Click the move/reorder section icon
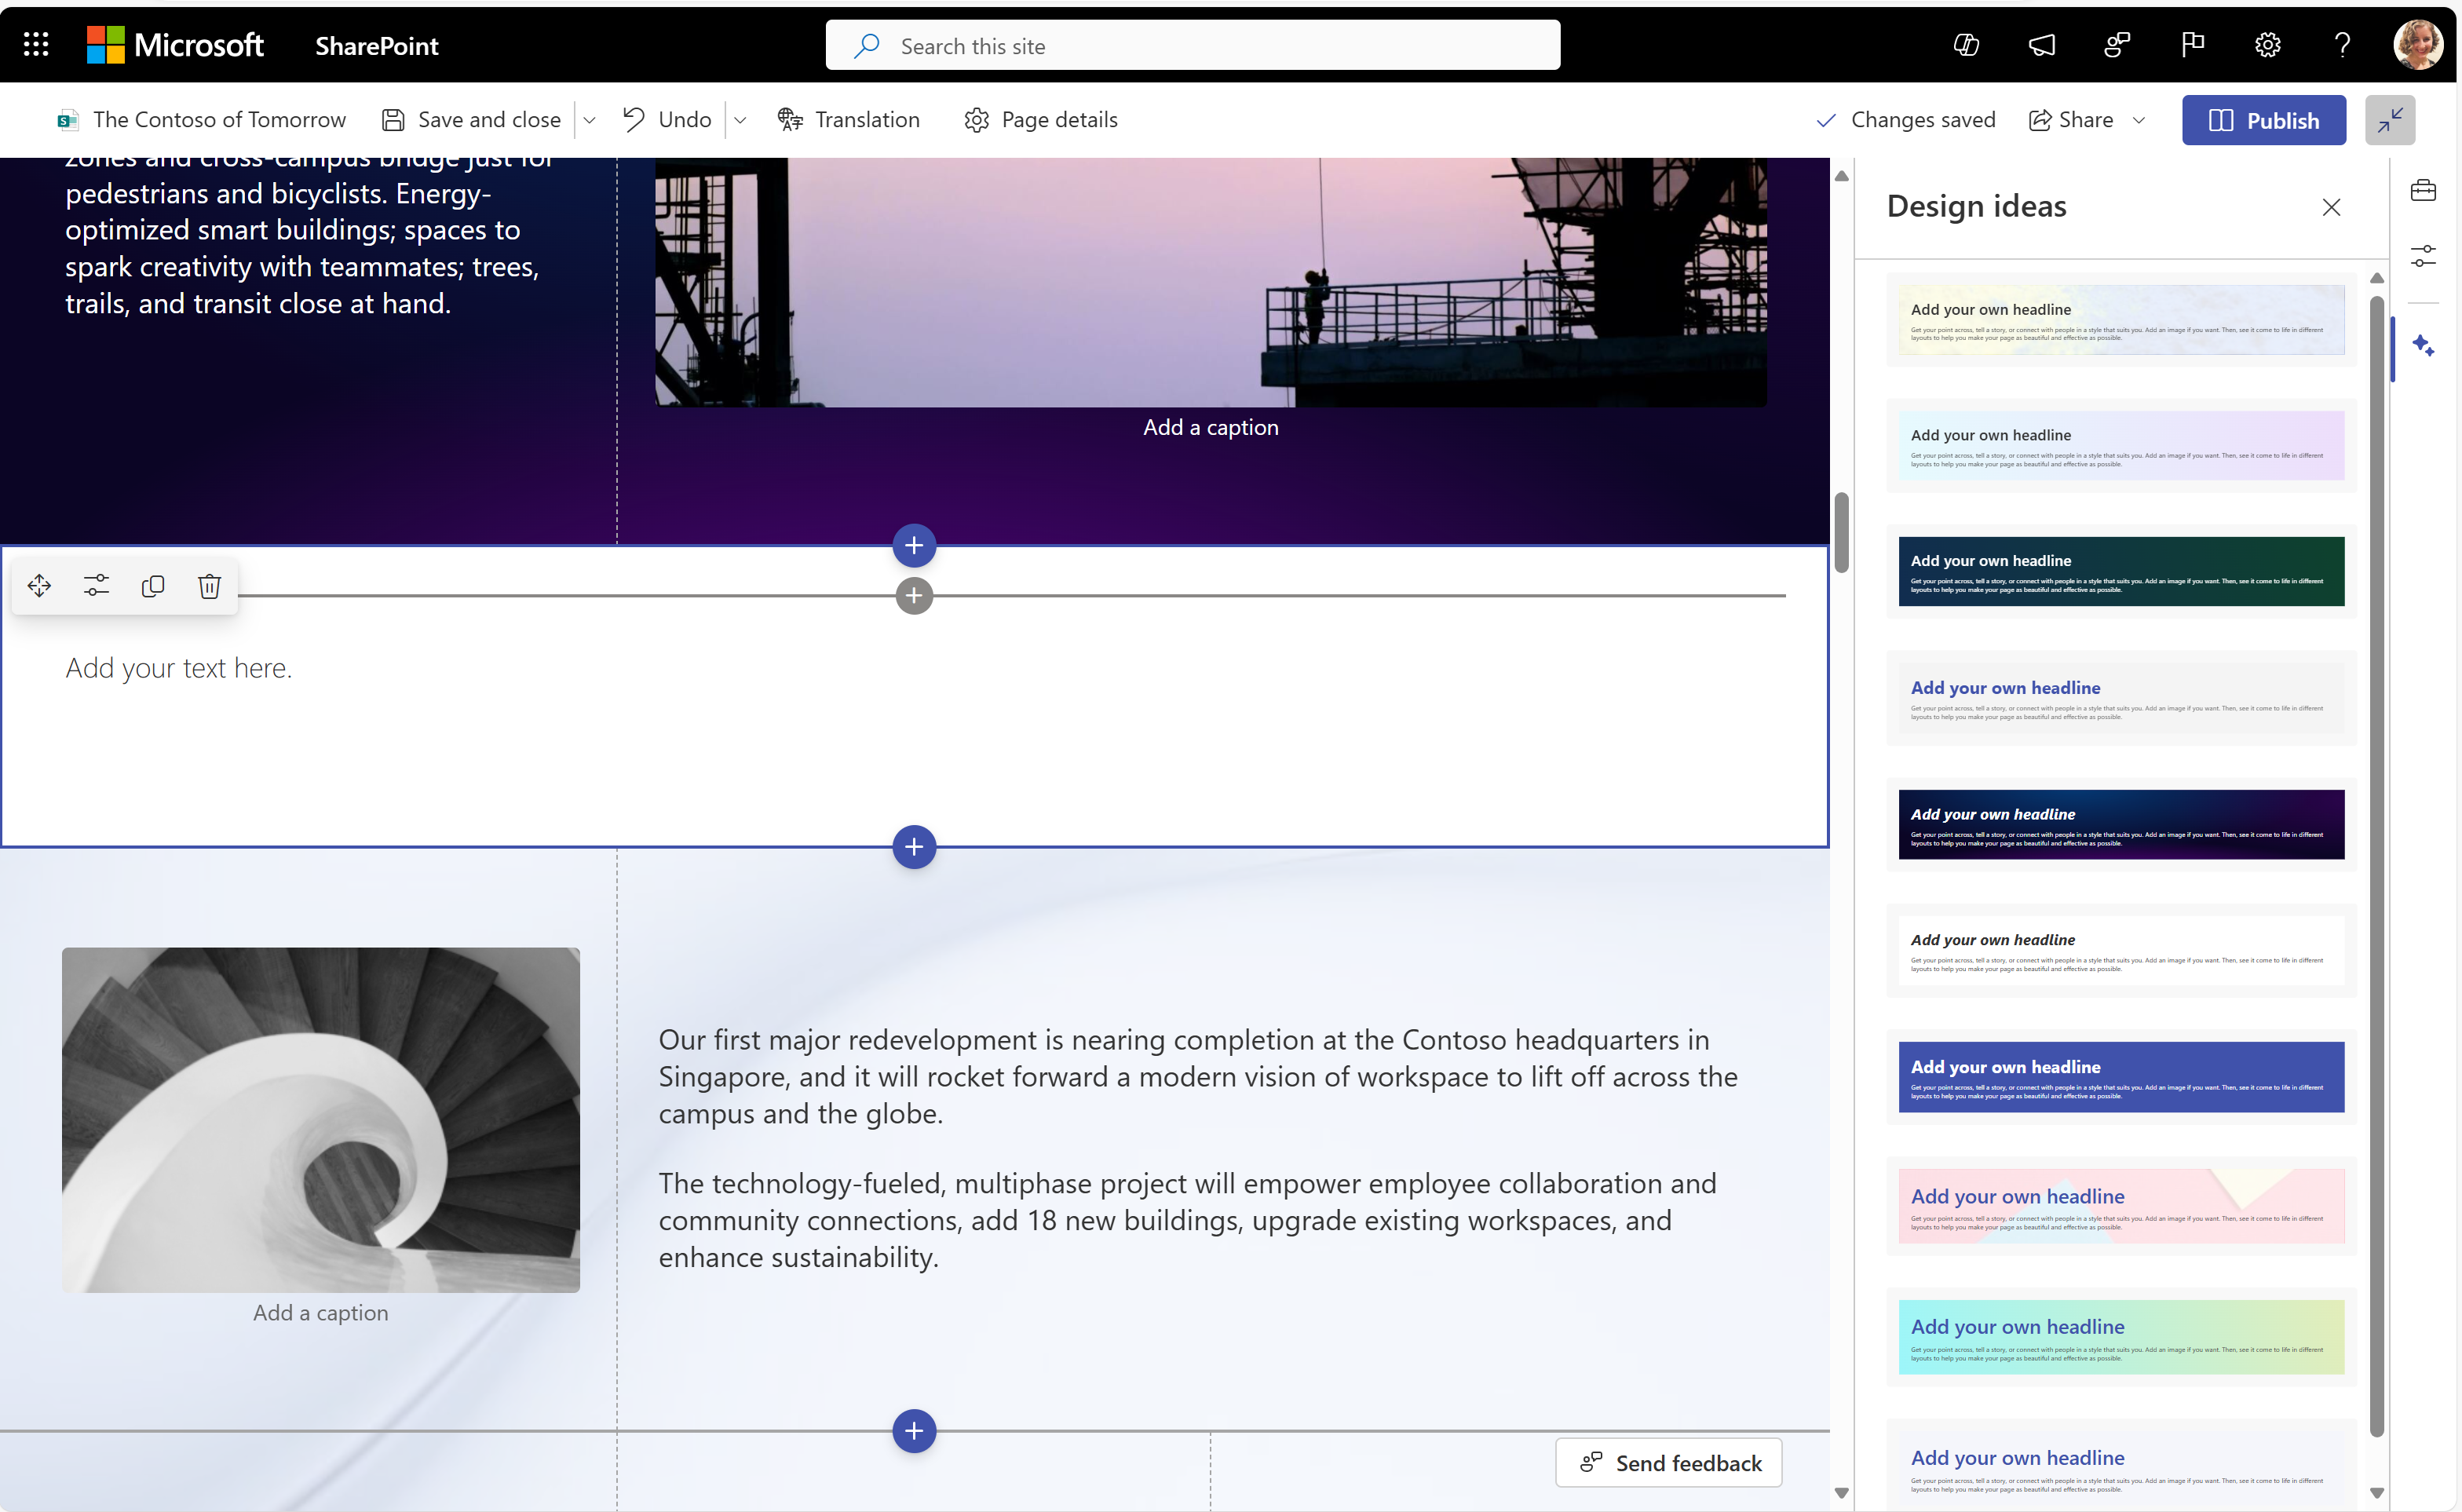 (38, 584)
